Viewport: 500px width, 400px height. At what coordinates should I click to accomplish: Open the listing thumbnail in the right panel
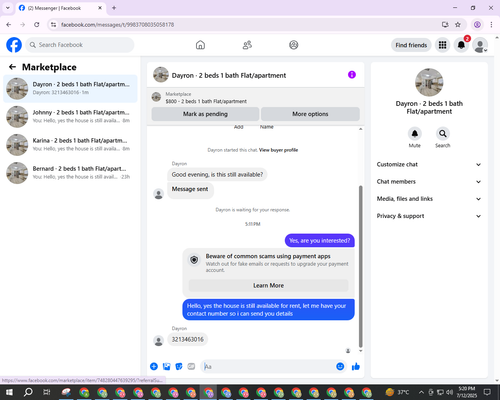[429, 82]
